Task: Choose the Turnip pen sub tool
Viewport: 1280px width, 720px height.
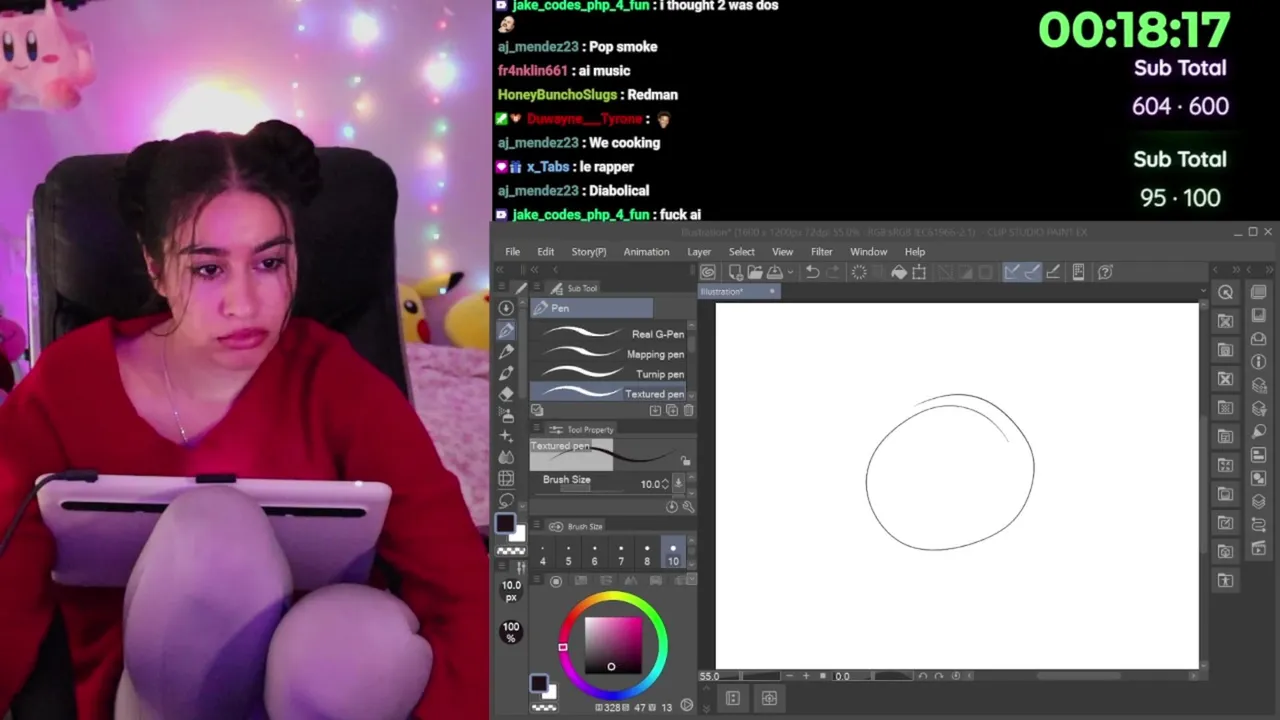Action: click(608, 374)
